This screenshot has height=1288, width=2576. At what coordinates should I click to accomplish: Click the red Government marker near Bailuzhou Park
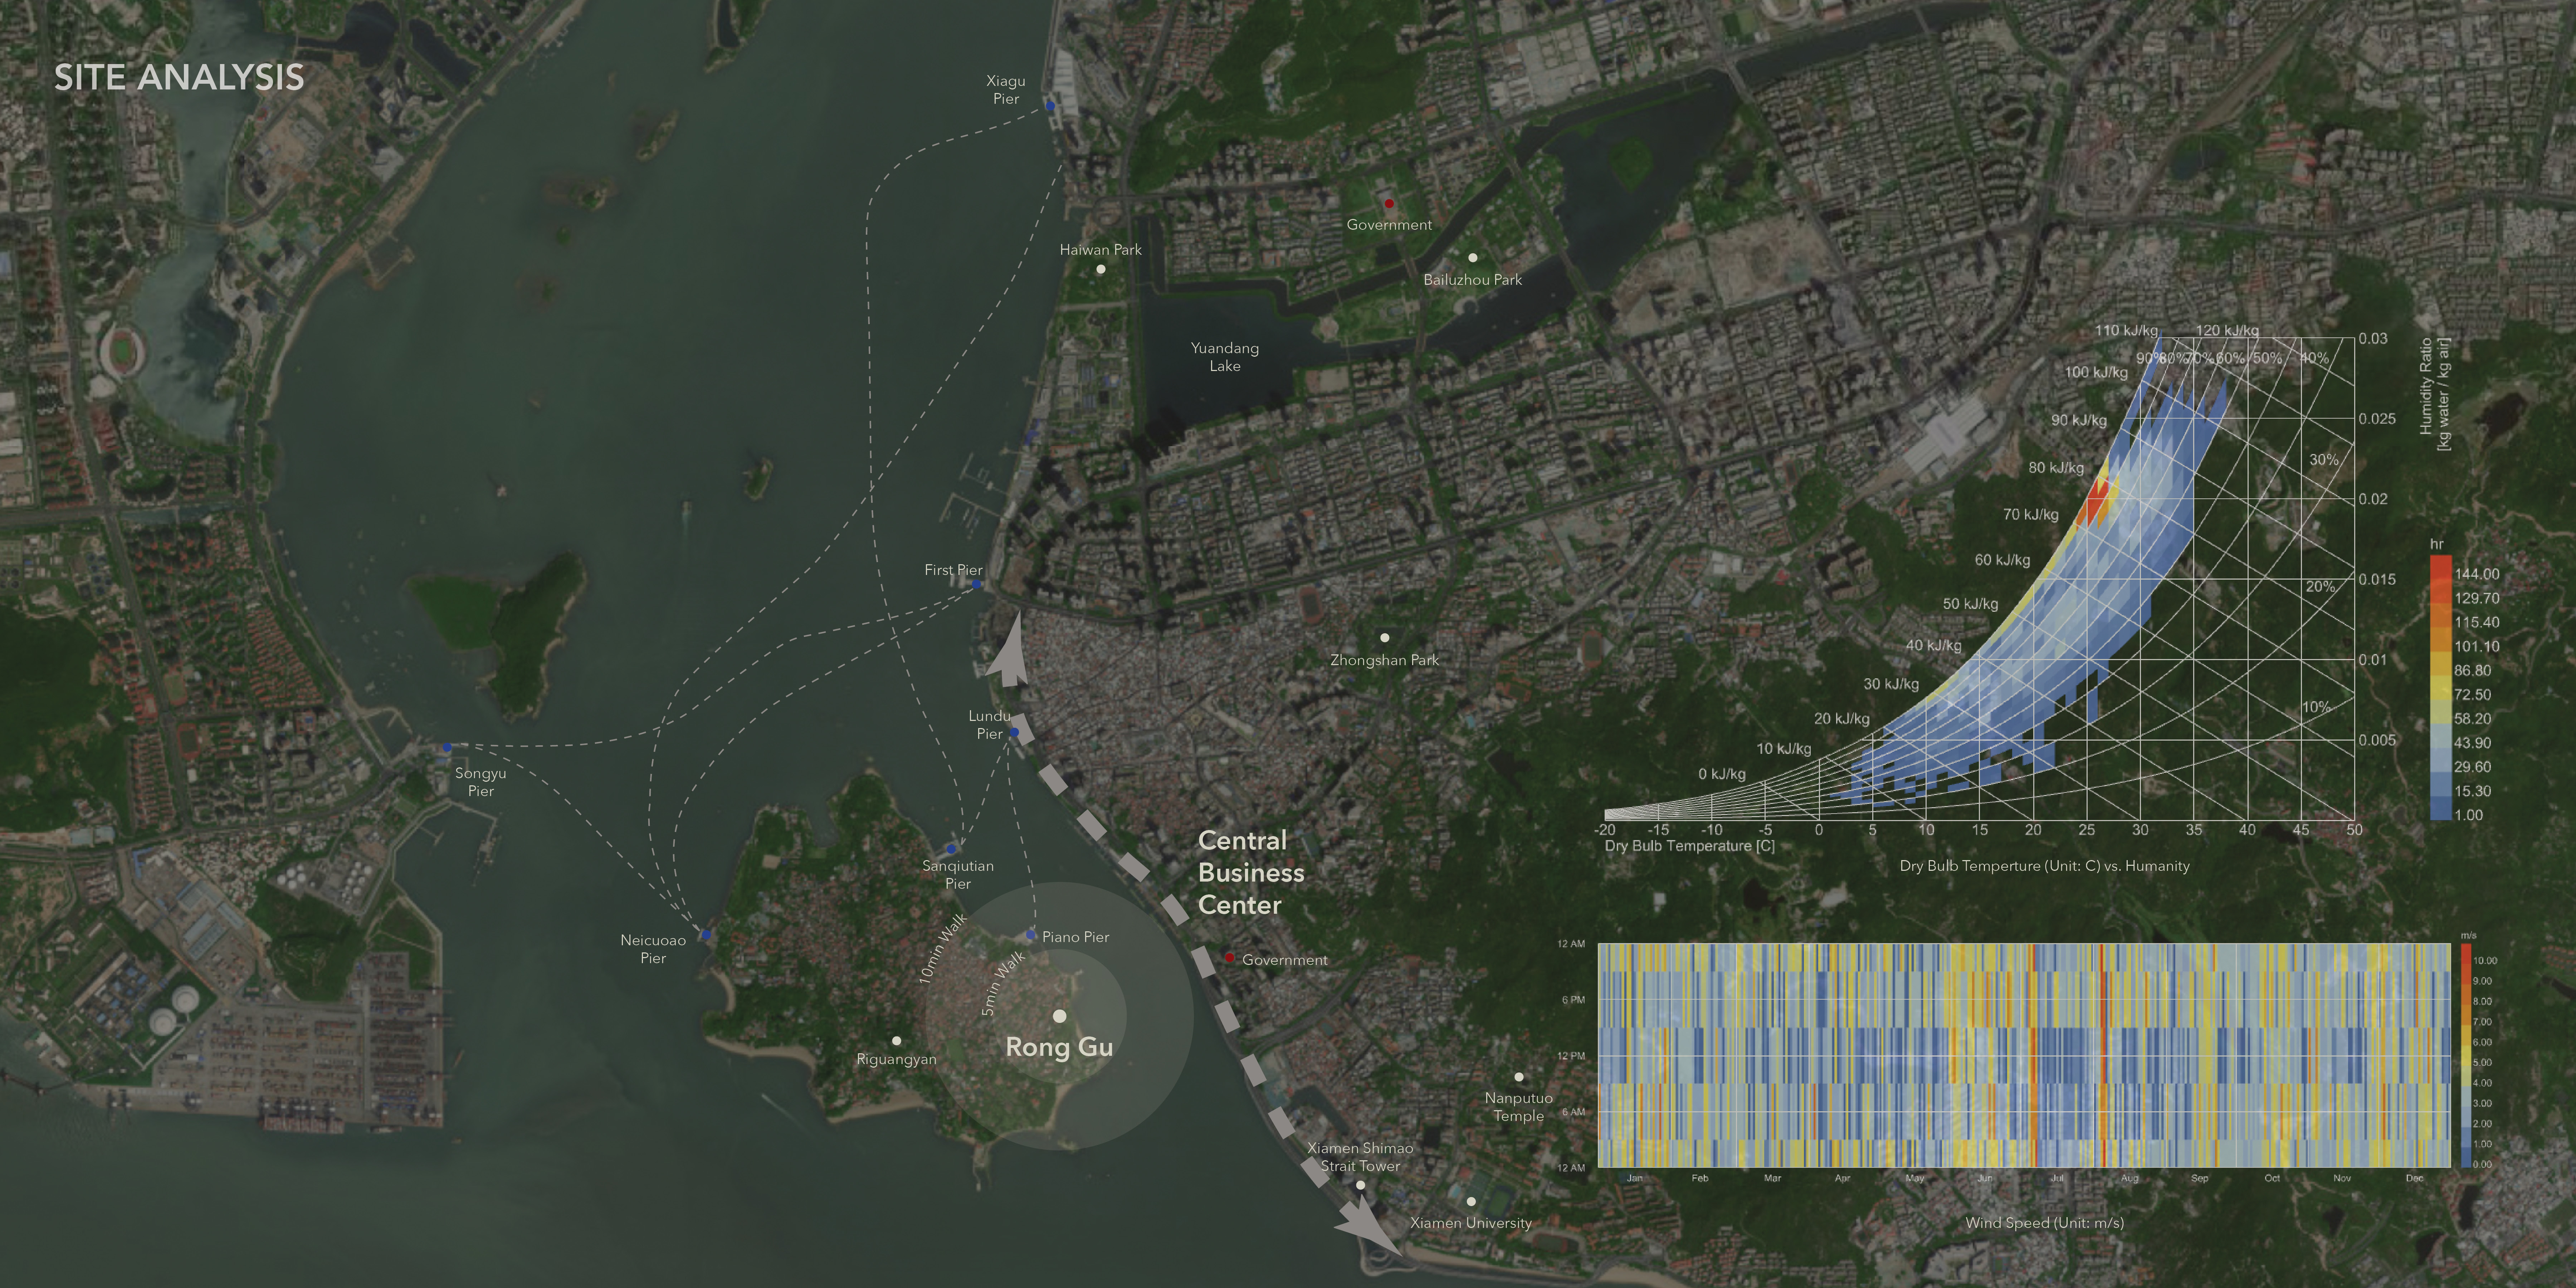coord(1389,204)
